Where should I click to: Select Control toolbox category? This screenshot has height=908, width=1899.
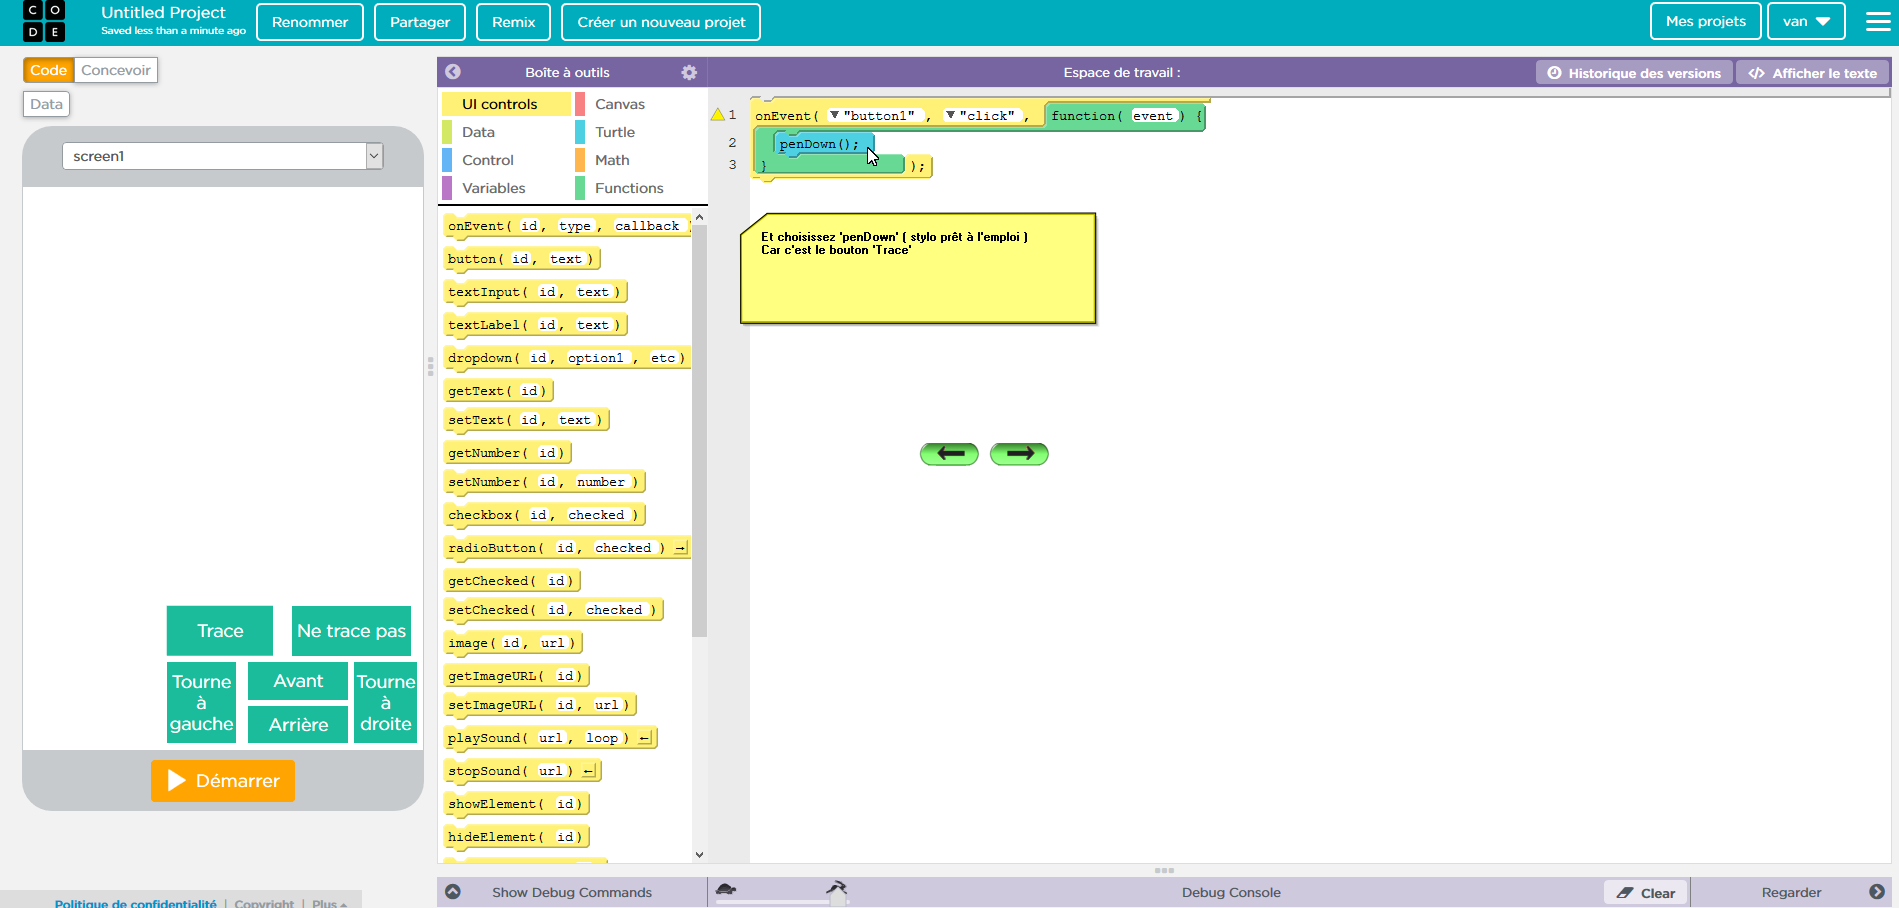(x=506, y=160)
